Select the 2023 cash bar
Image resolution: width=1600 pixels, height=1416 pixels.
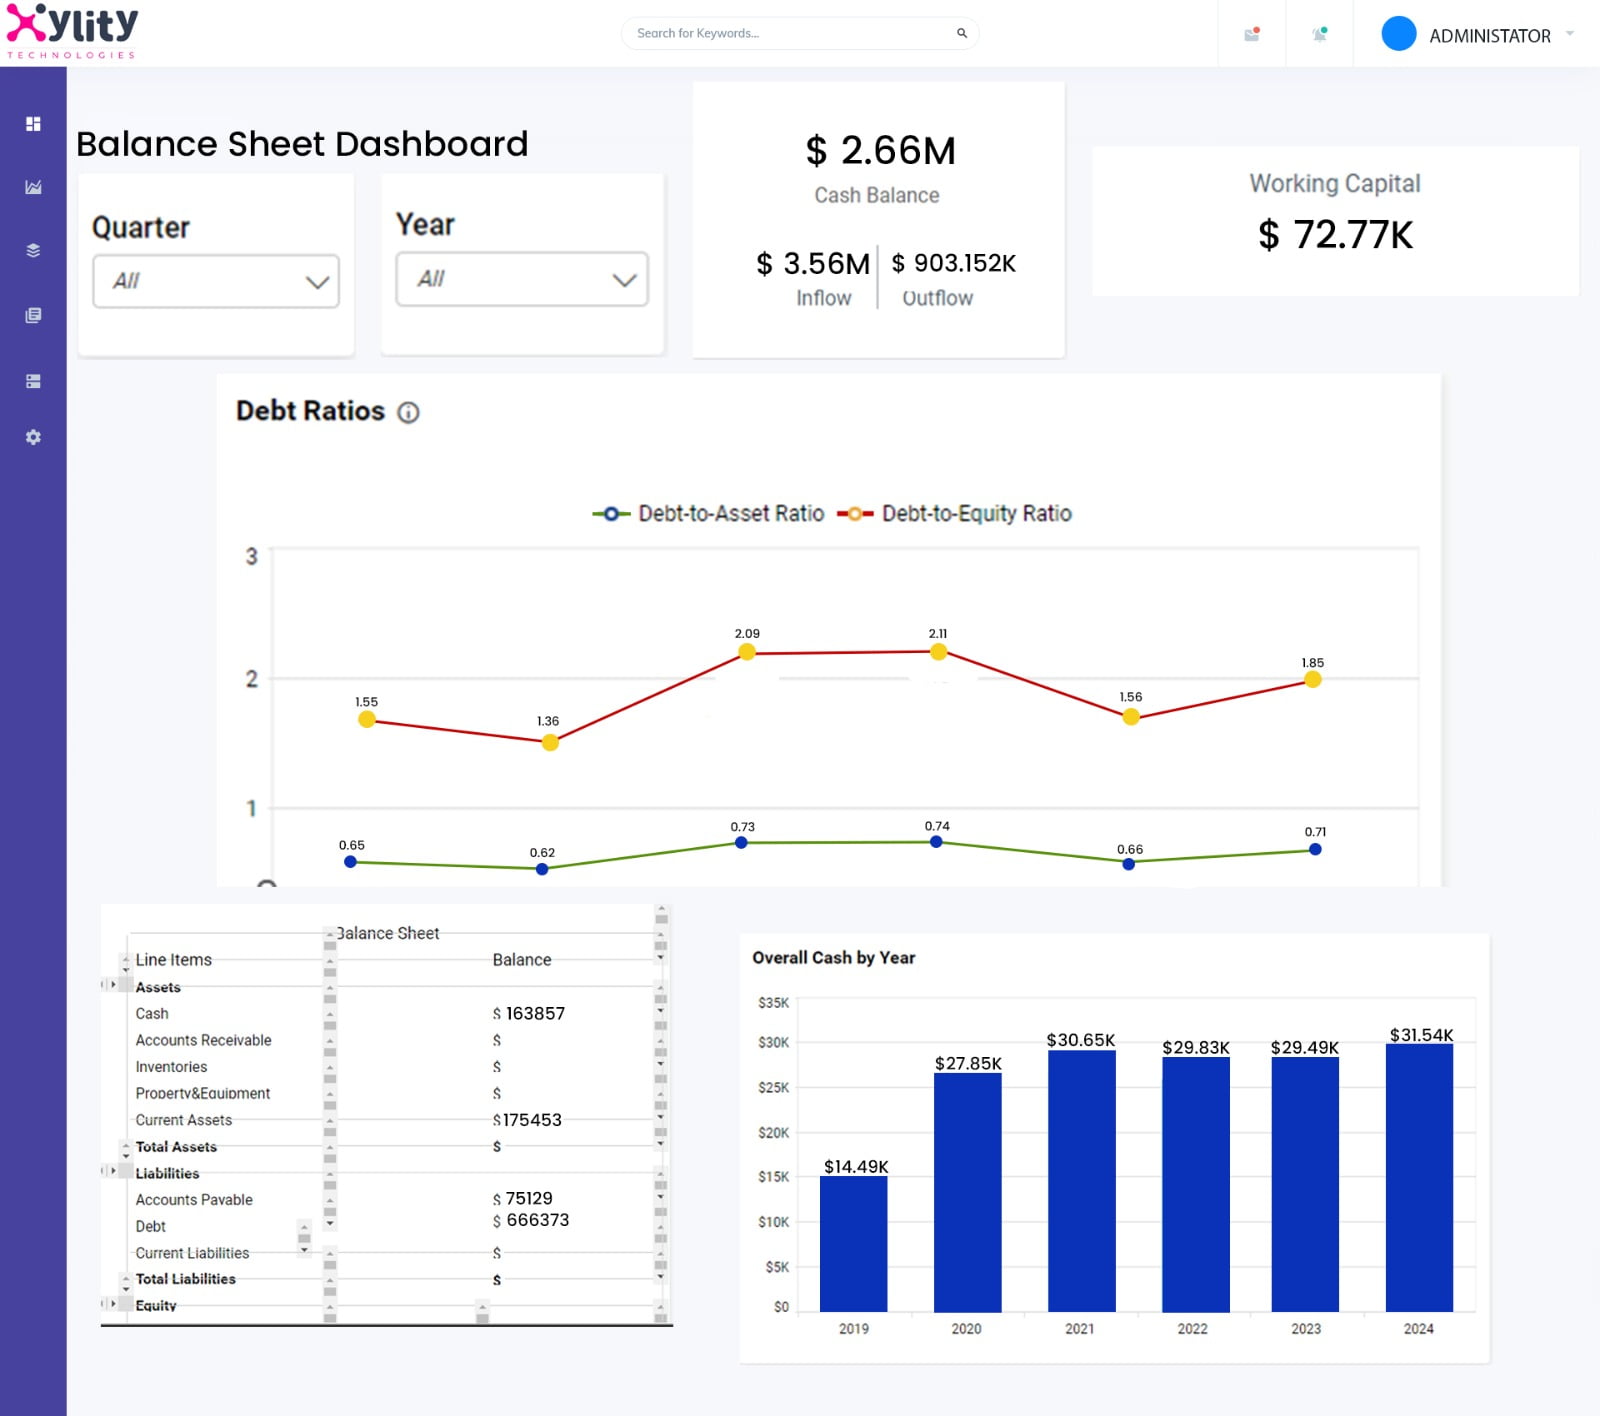(x=1305, y=1184)
